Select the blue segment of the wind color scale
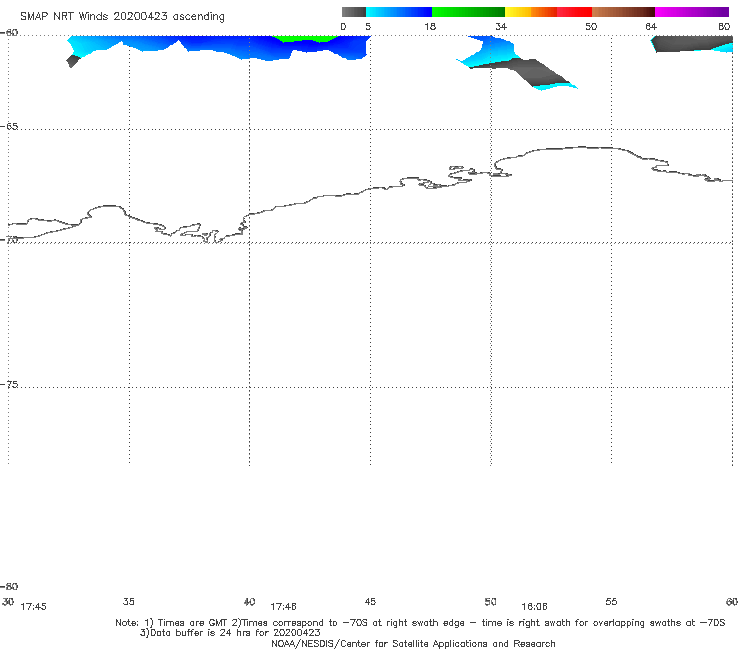 click(399, 12)
